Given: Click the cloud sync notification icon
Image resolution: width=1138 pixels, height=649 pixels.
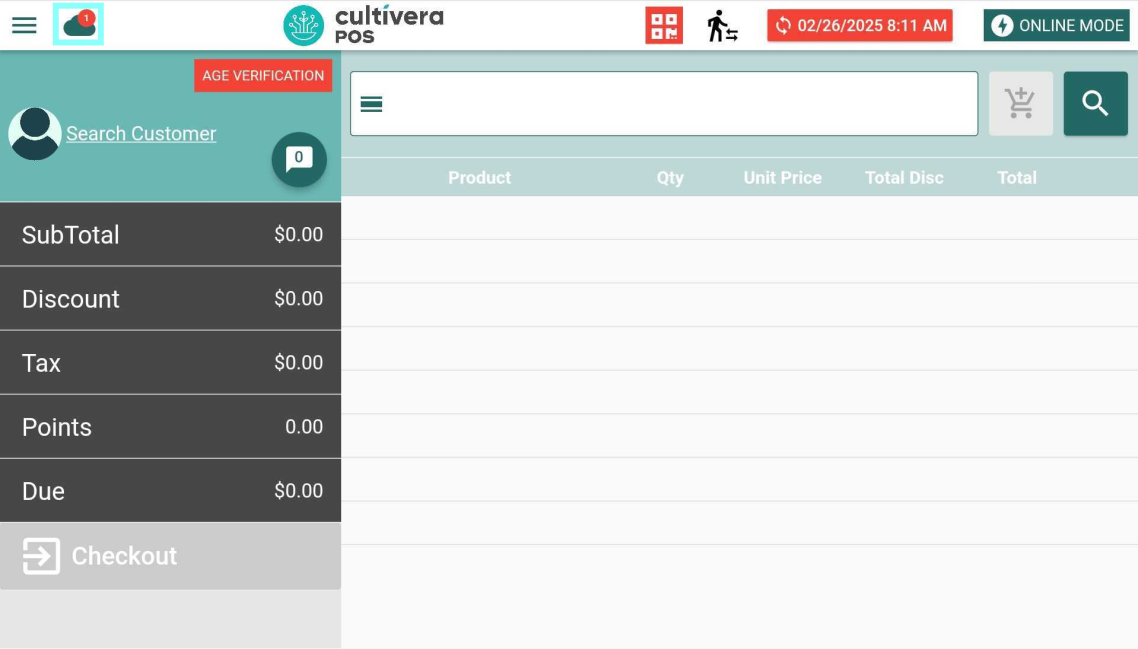Looking at the screenshot, I should click(x=78, y=24).
